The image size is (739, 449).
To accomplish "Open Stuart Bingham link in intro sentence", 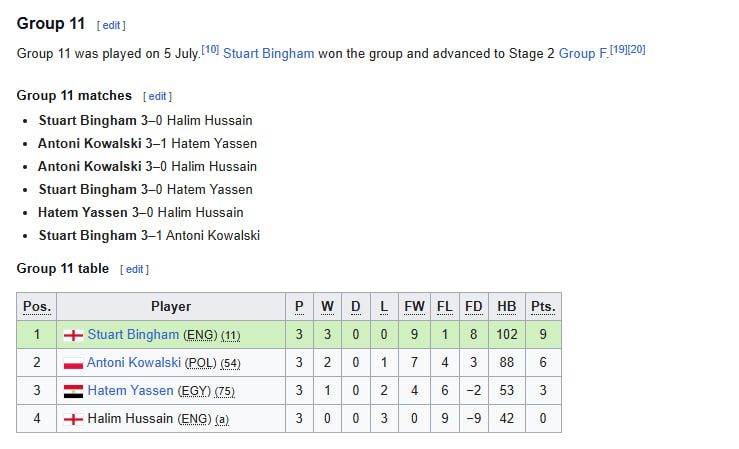I will (269, 54).
